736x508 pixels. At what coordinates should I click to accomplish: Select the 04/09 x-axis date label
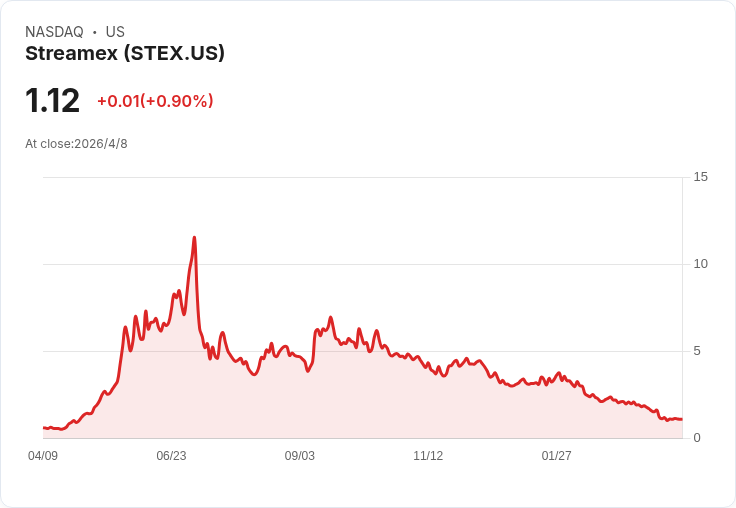click(x=43, y=455)
